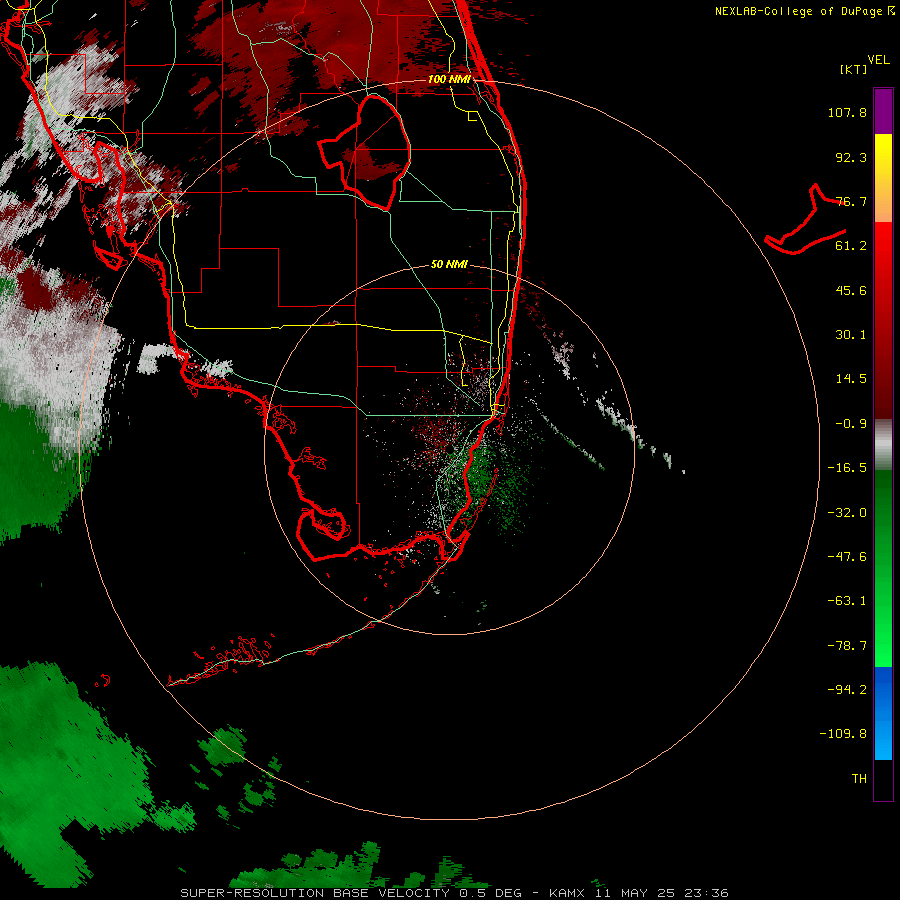
Task: Click the 14.5 velocity scale value
Action: (851, 379)
